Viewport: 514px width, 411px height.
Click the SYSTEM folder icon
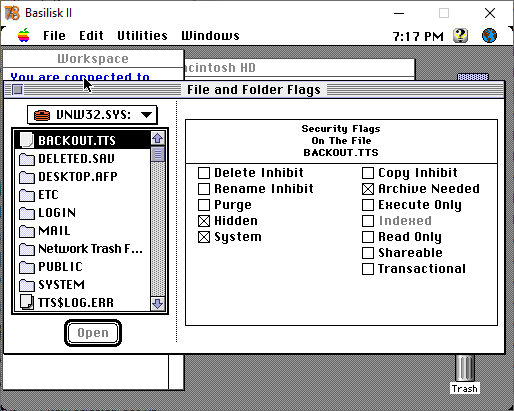27,285
